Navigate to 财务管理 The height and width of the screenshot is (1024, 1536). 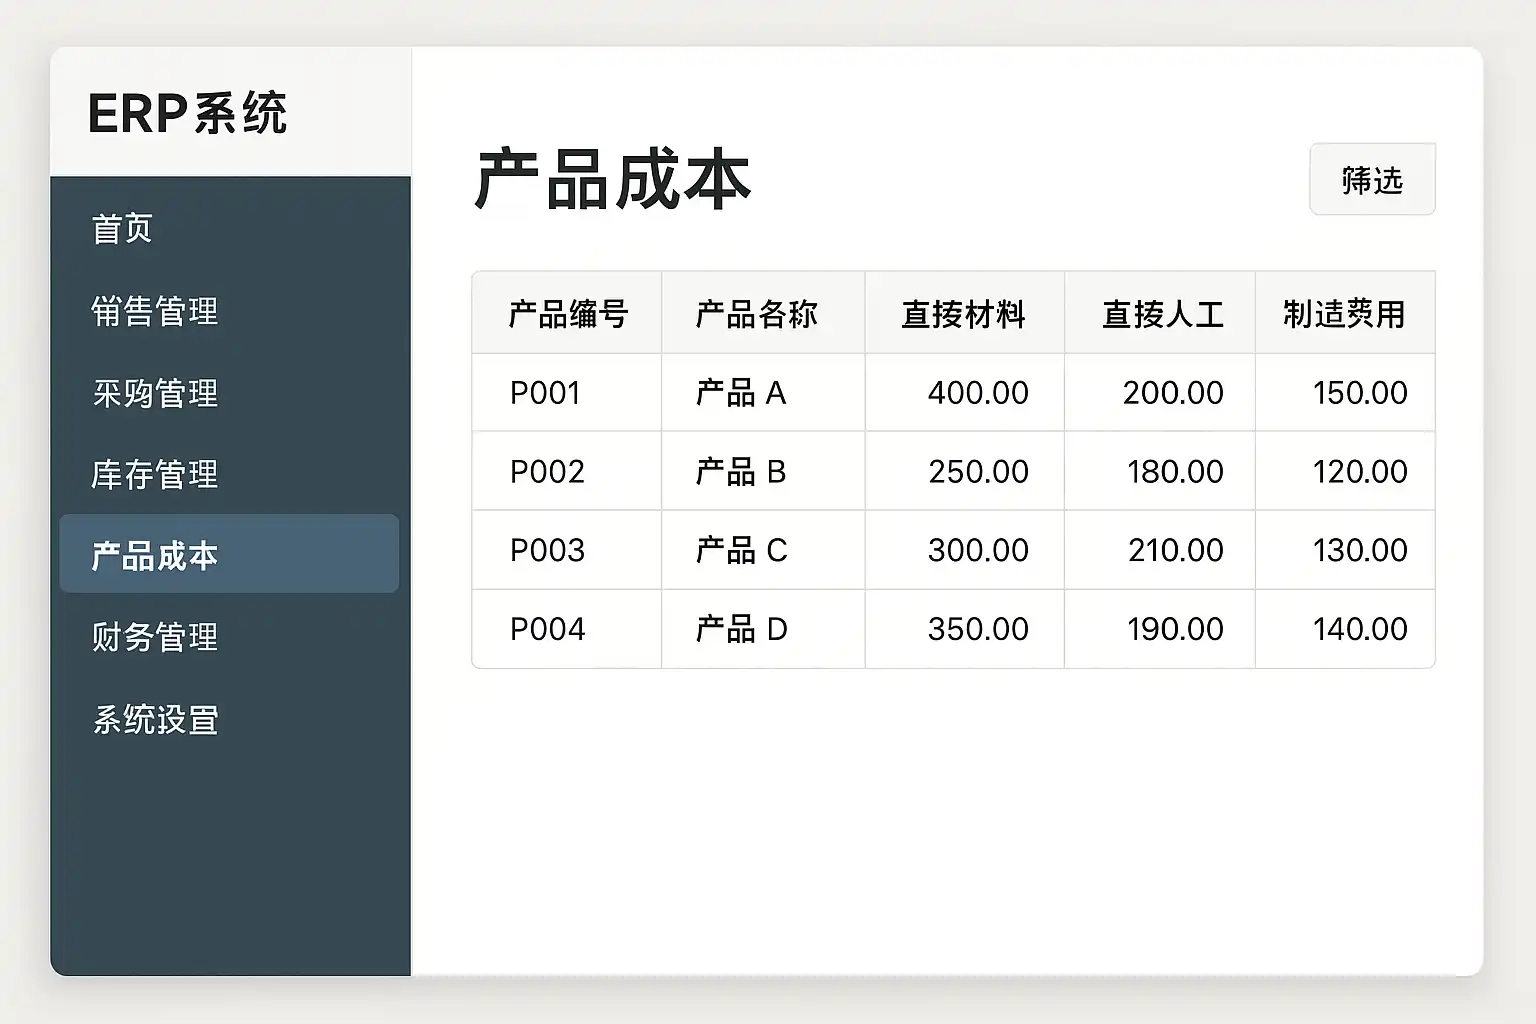pyautogui.click(x=155, y=637)
